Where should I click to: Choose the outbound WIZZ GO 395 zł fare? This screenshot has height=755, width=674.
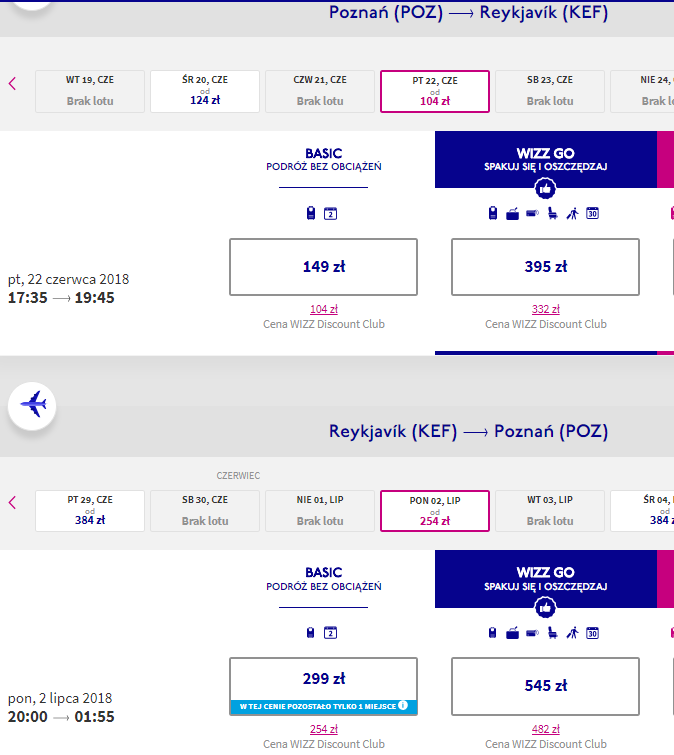point(545,267)
